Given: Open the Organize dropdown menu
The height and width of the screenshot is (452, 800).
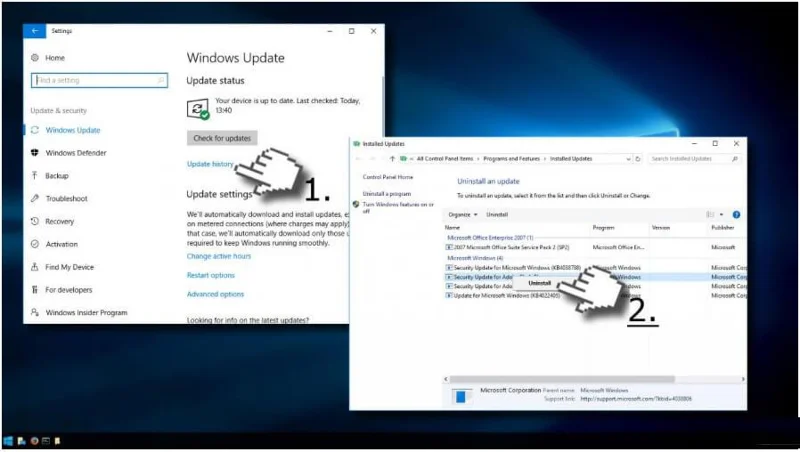Looking at the screenshot, I should tap(463, 215).
